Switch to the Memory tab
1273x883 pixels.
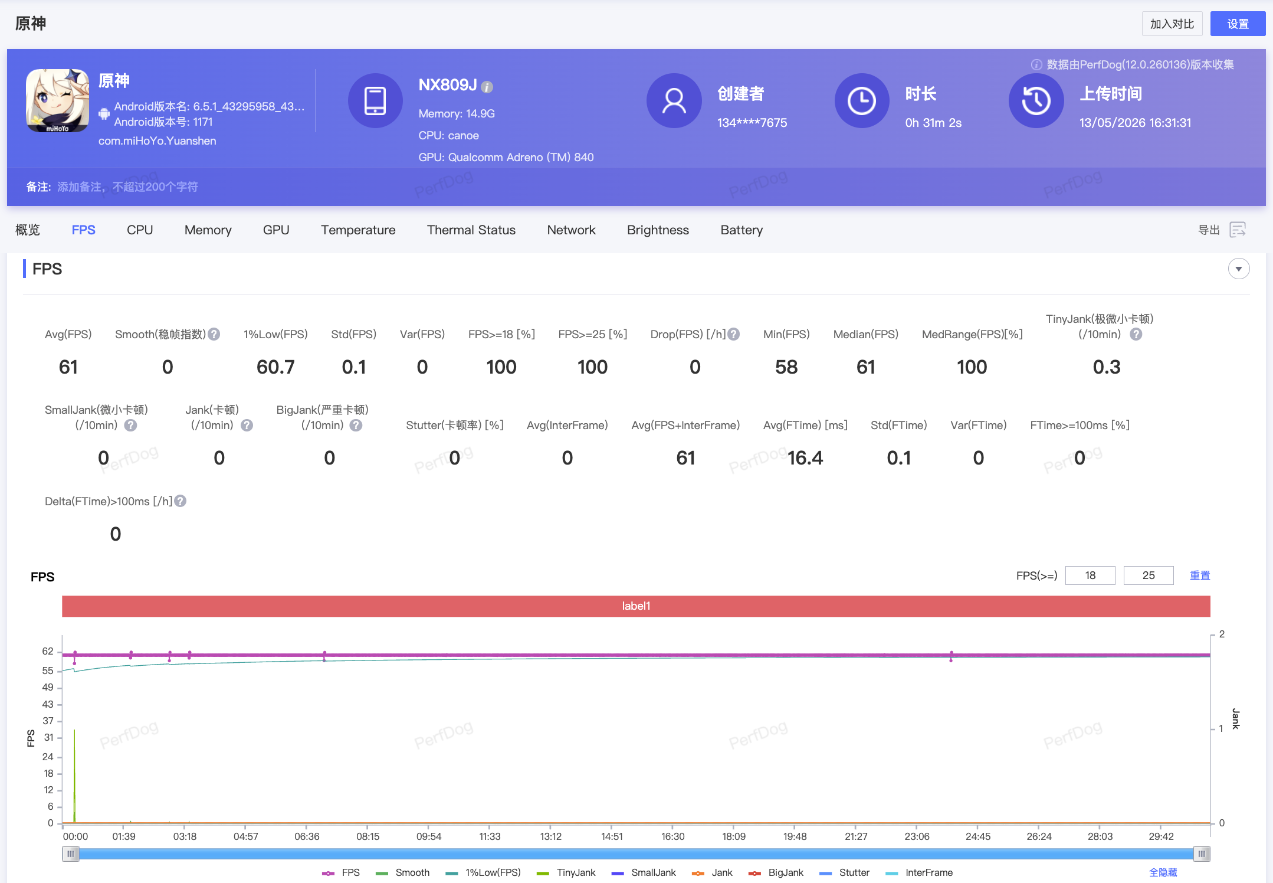(208, 230)
